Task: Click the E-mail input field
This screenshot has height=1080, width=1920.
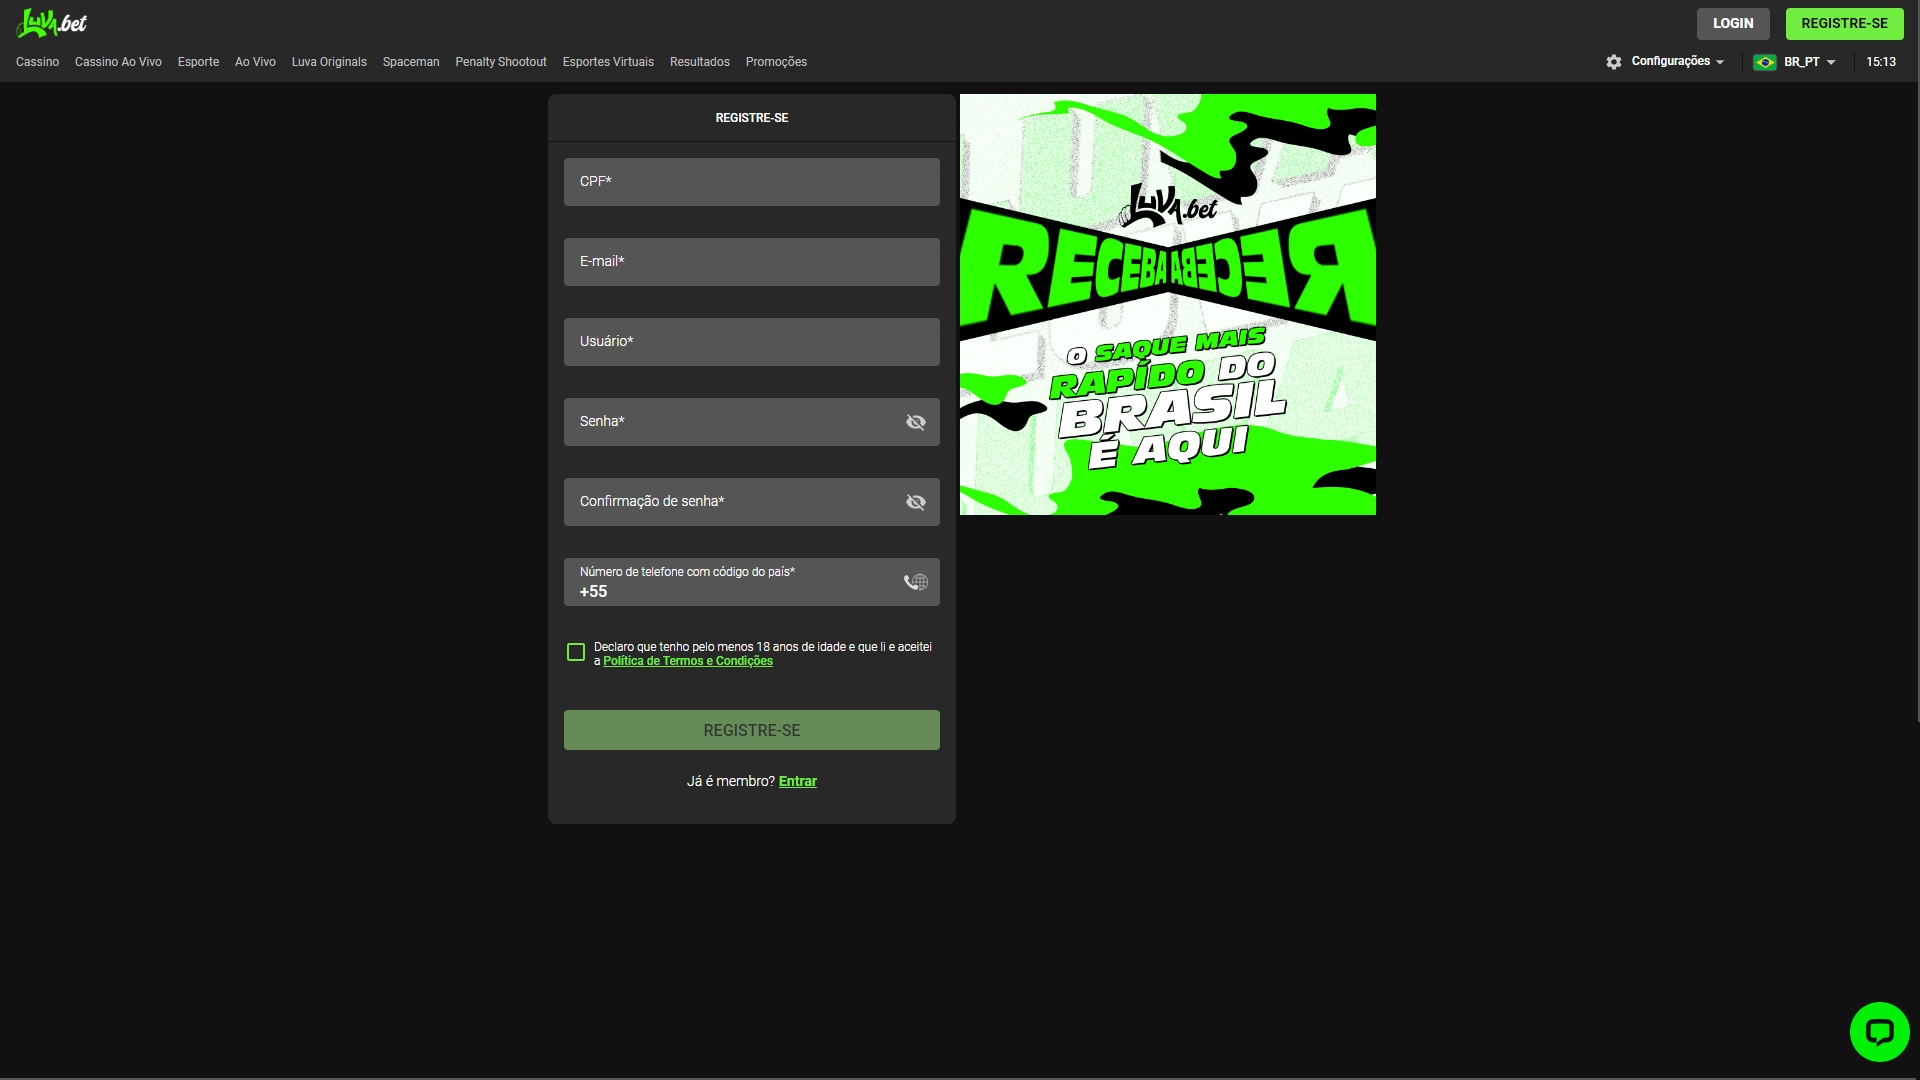Action: pos(750,261)
